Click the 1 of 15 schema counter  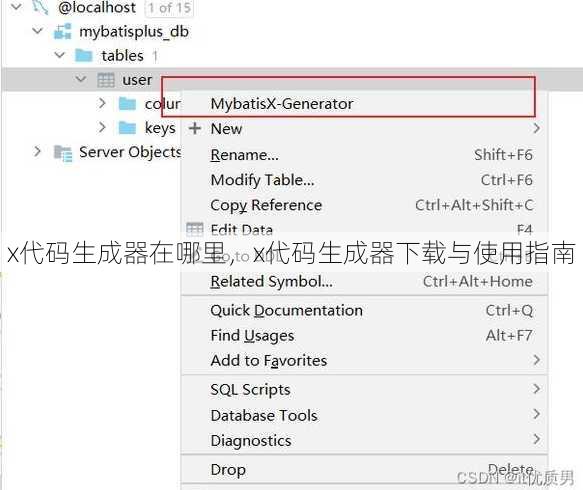point(170,8)
